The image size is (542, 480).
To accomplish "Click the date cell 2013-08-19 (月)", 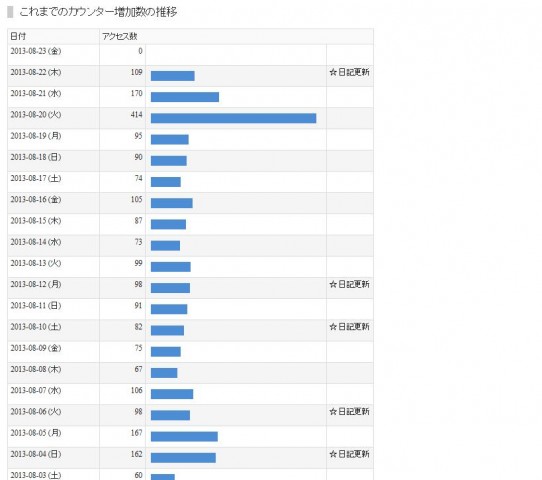I will pyautogui.click(x=36, y=136).
